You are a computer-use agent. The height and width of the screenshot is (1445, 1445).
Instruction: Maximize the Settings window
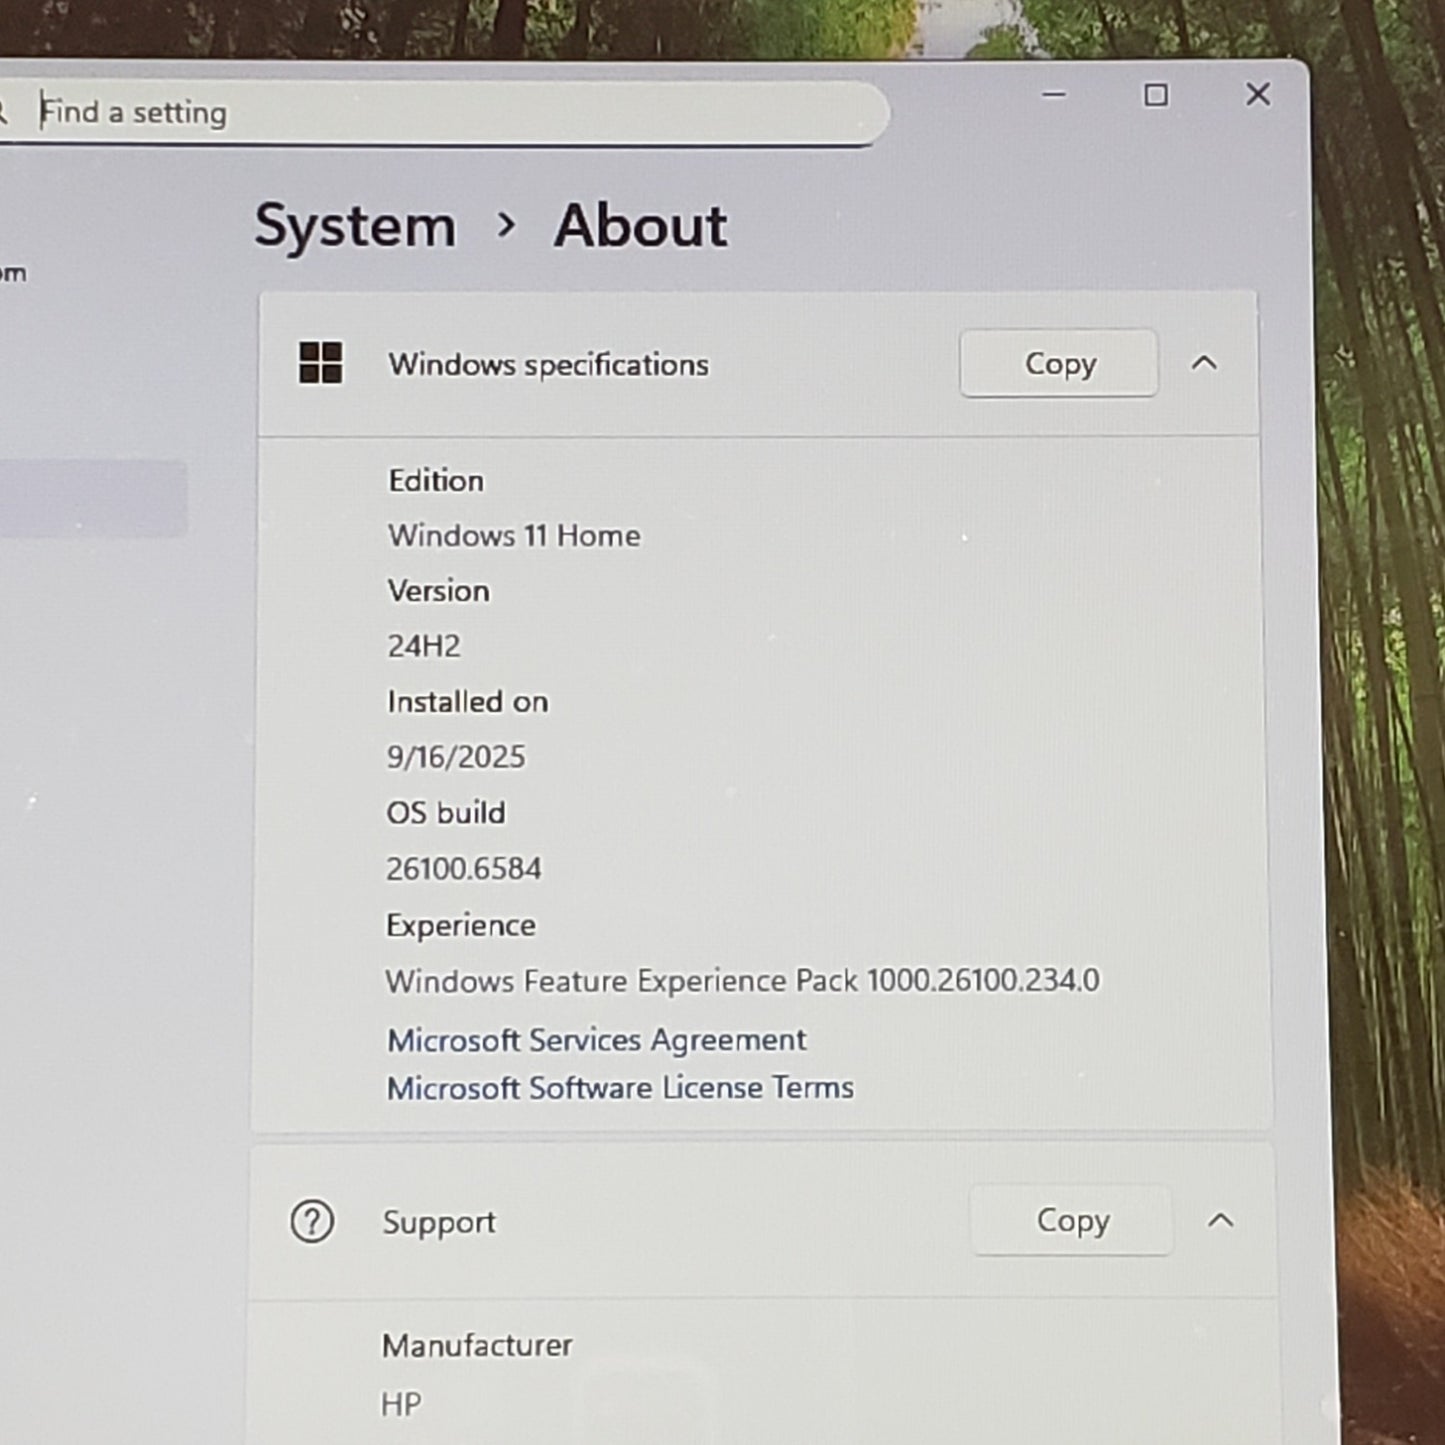click(1156, 95)
